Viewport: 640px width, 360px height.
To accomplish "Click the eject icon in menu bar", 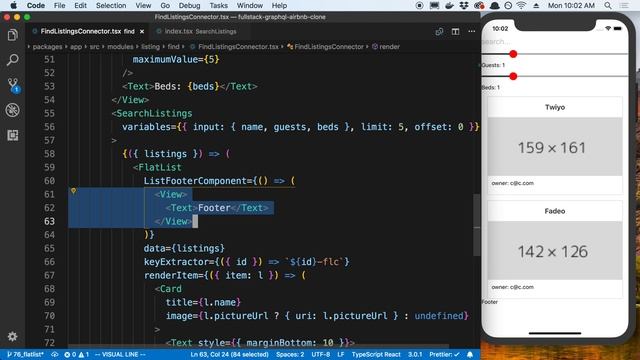I will [536, 5].
